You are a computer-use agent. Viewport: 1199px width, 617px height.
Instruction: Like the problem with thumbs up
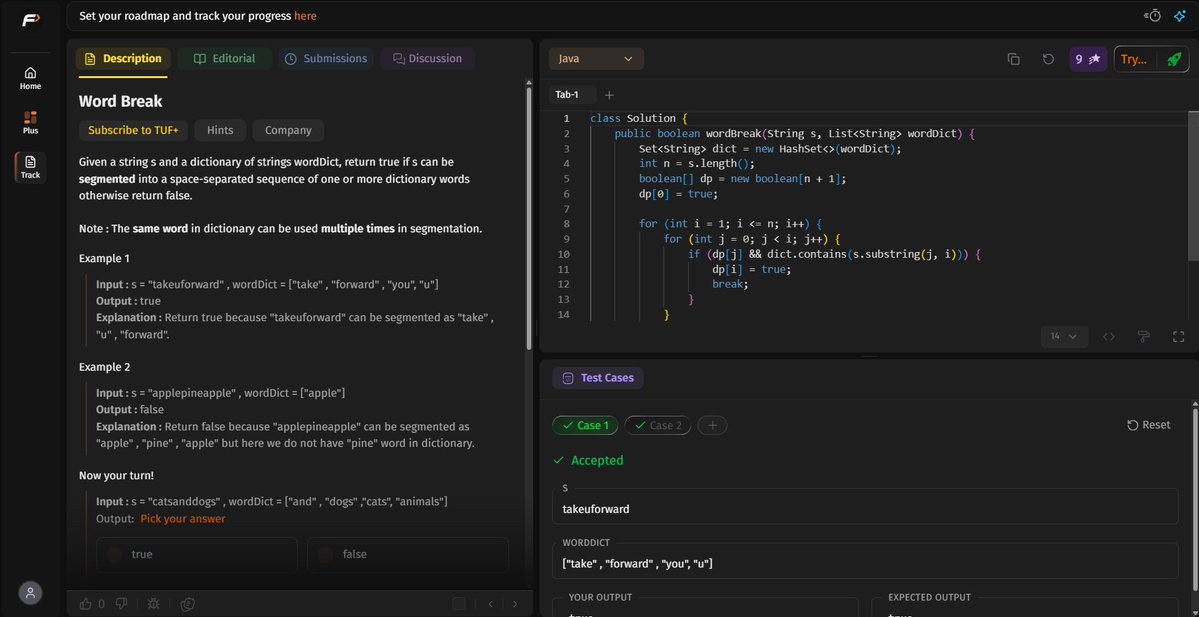86,604
